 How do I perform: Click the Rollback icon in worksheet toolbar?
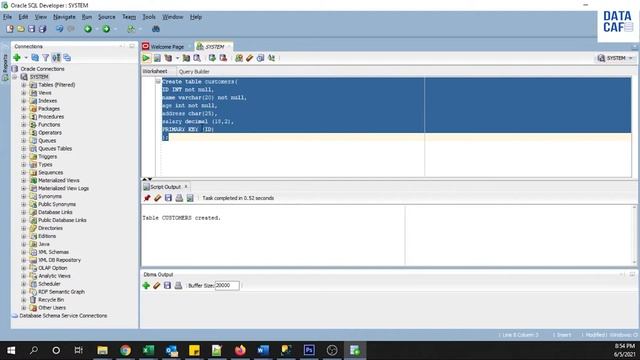click(x=223, y=58)
